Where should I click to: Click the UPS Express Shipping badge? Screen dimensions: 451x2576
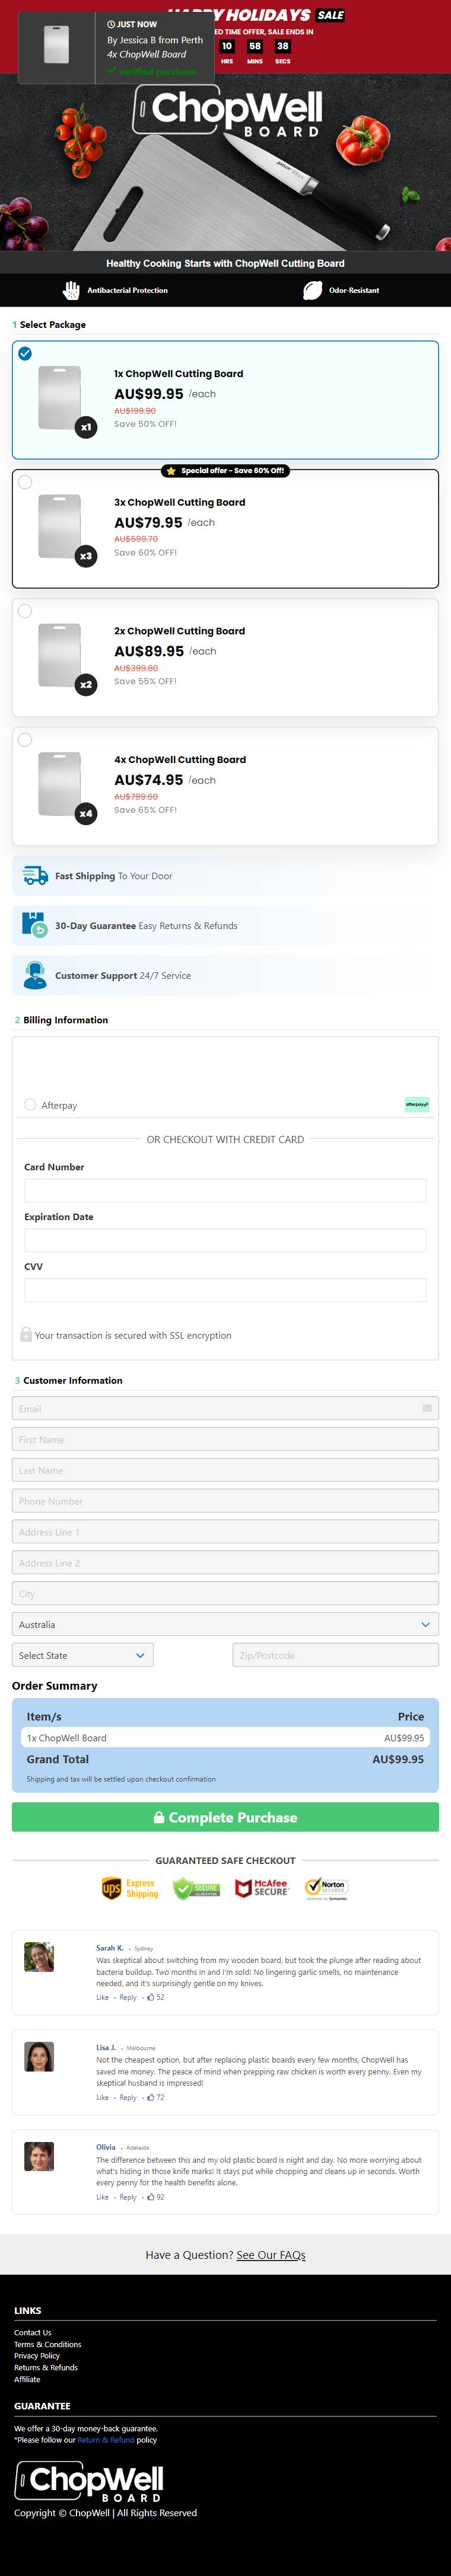click(x=130, y=1888)
